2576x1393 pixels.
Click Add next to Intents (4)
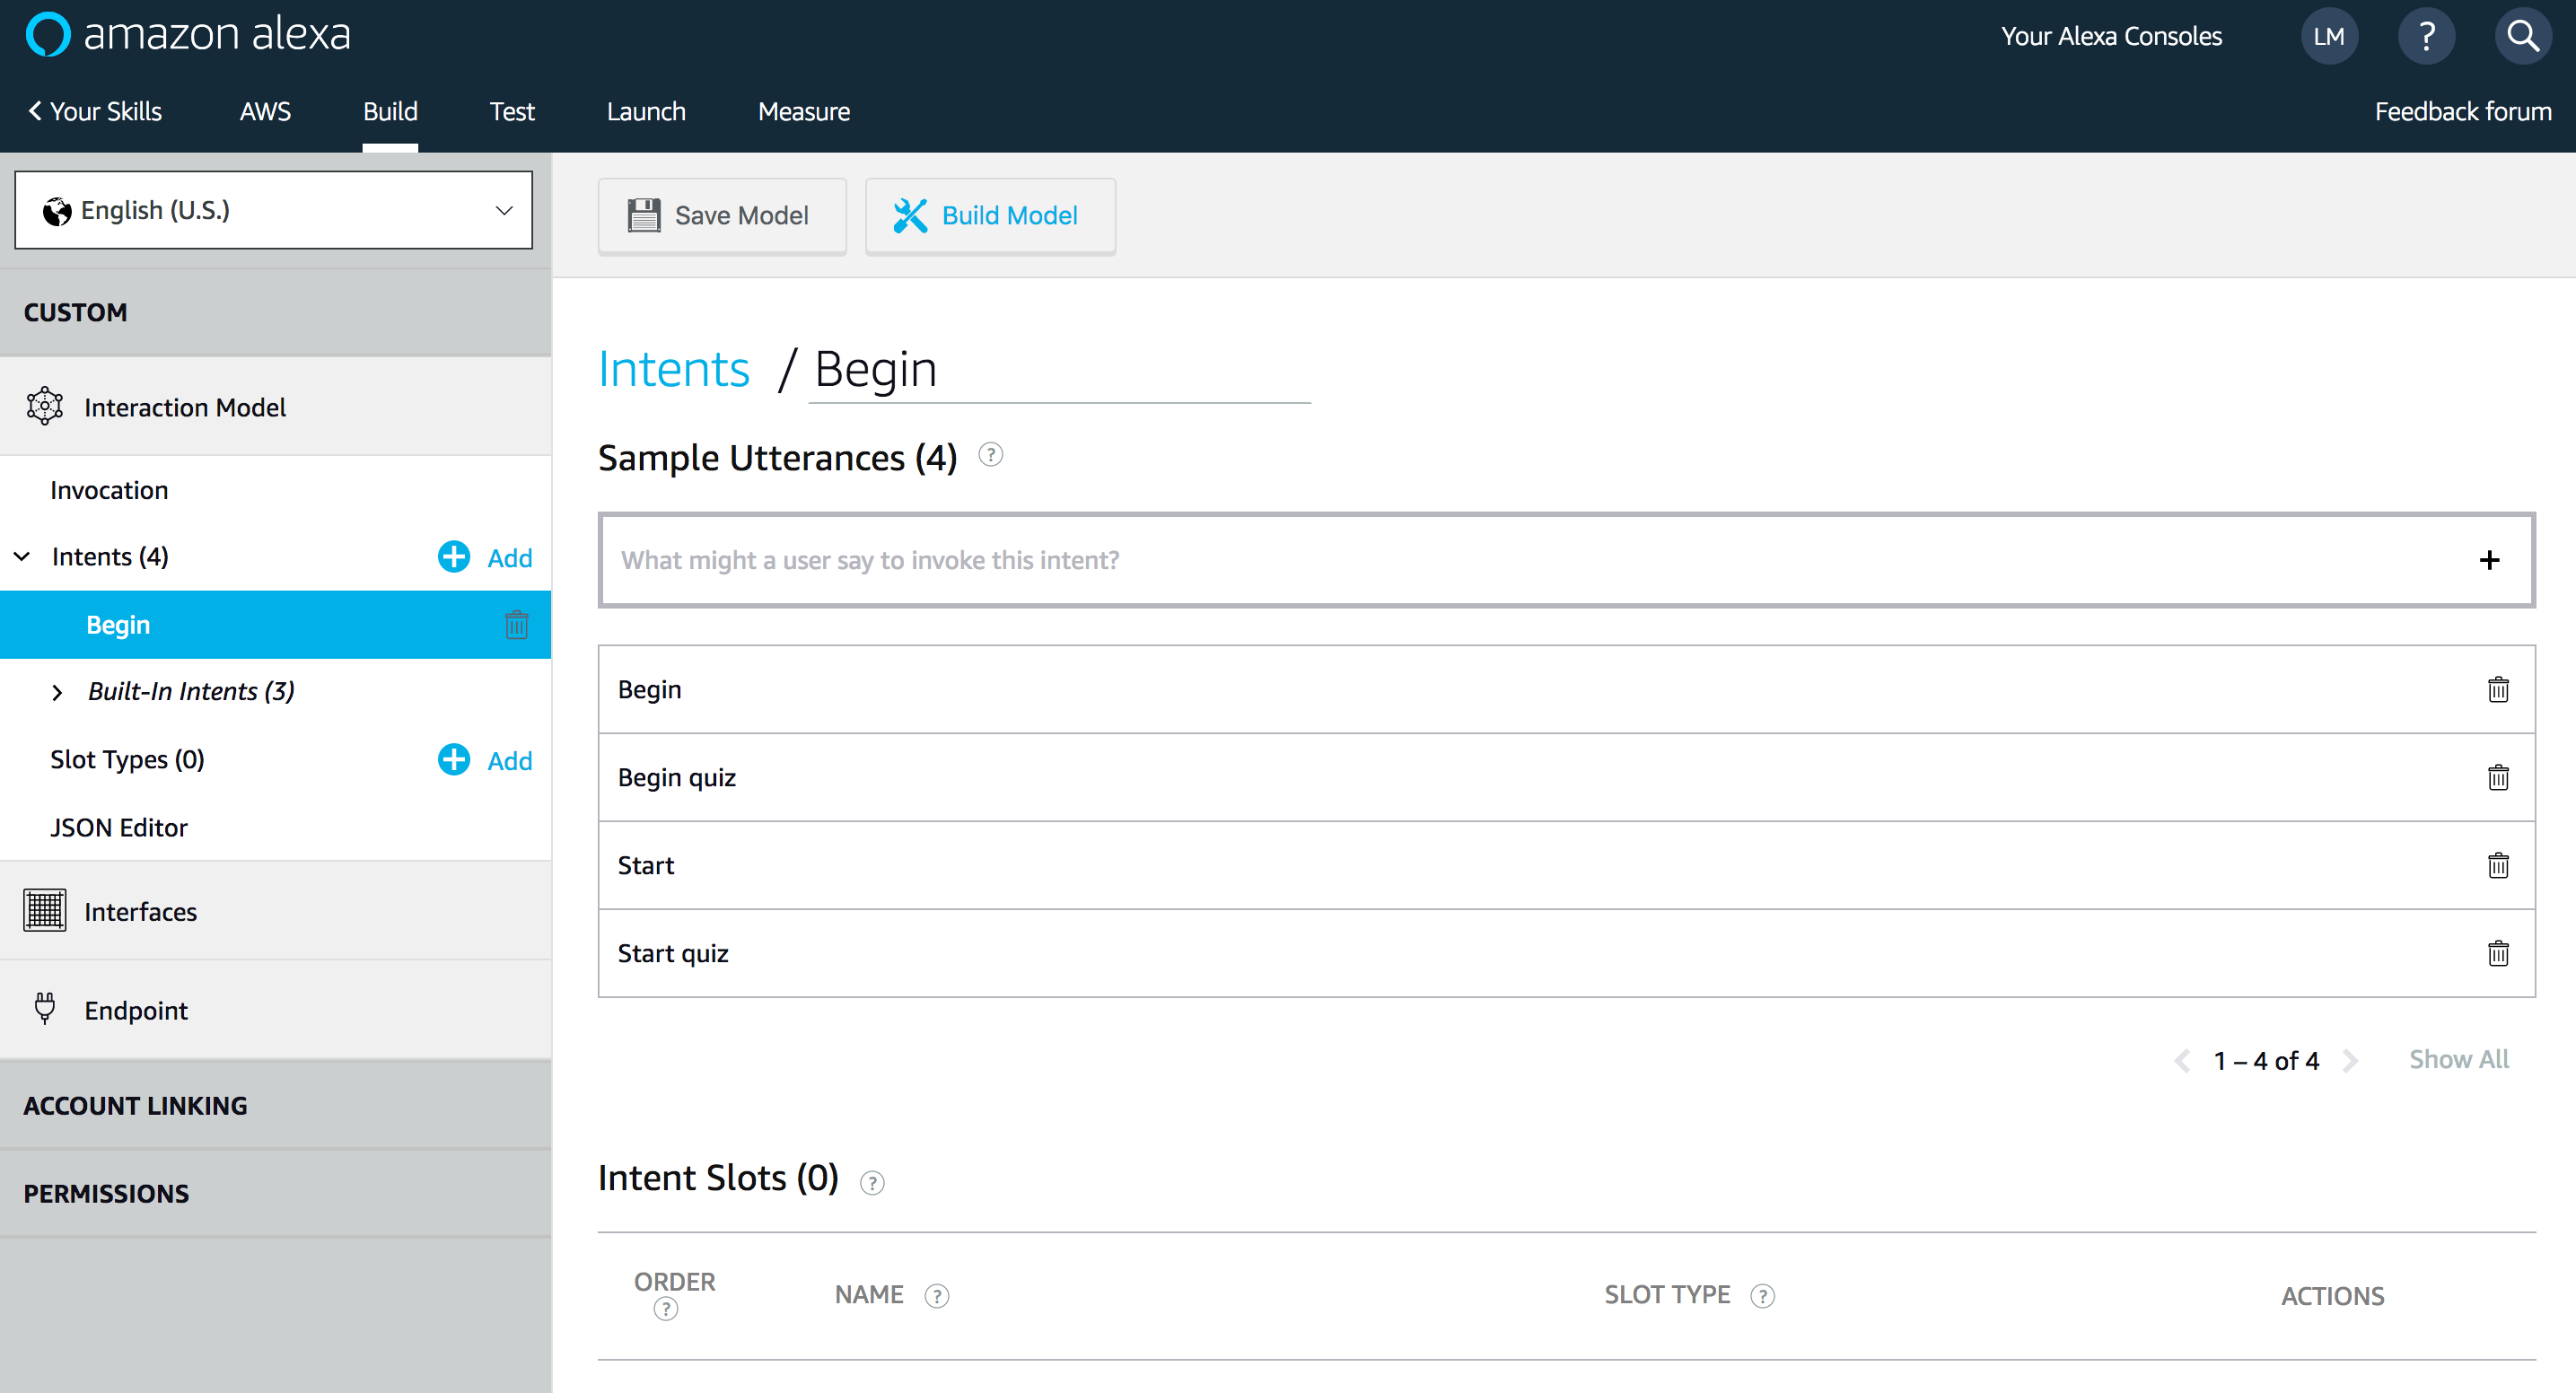509,558
